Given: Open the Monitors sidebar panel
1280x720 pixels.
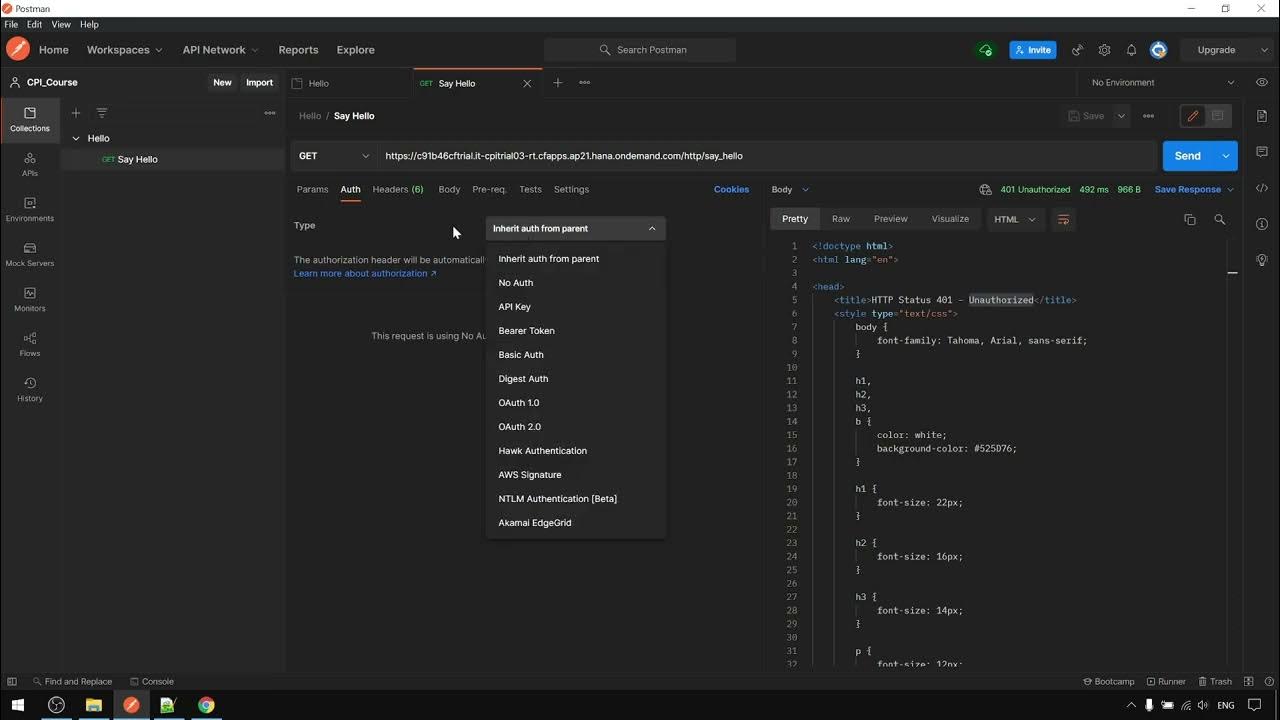Looking at the screenshot, I should 30,298.
